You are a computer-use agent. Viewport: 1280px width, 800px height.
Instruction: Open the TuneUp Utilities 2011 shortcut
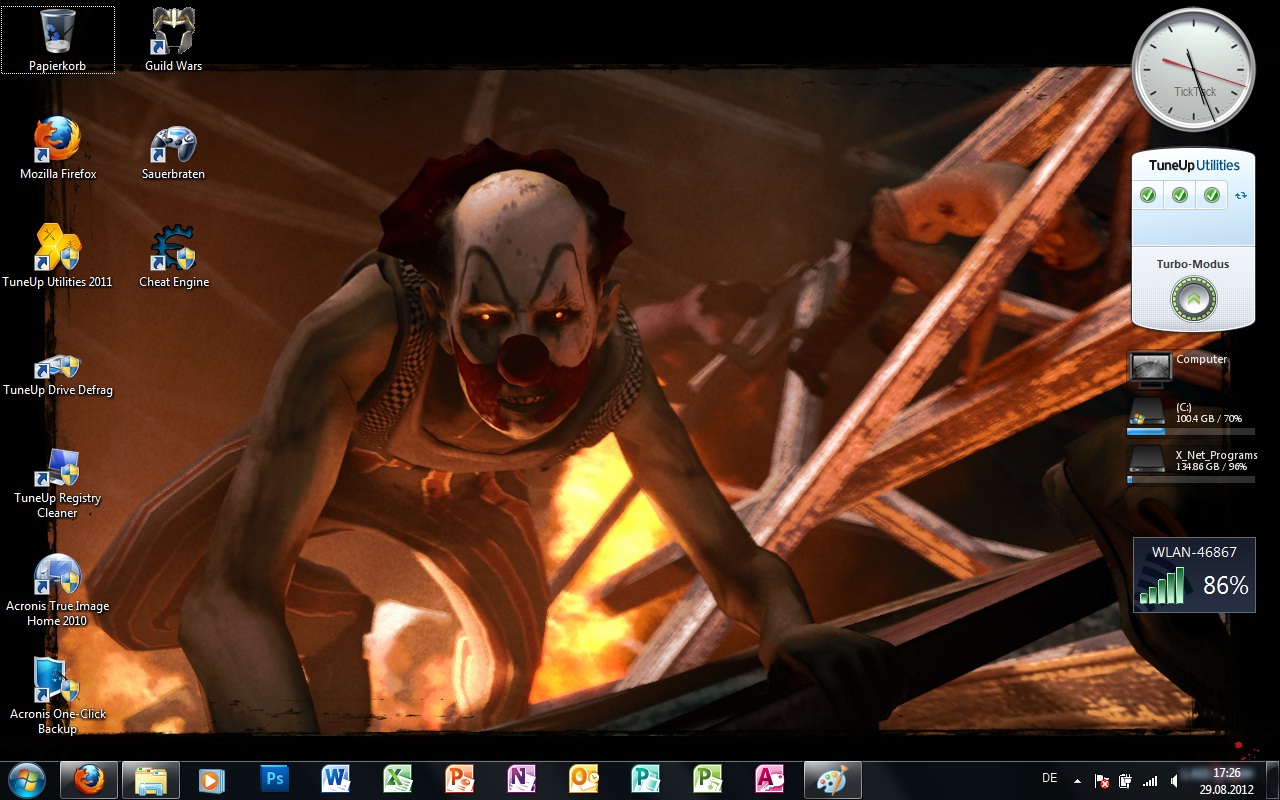point(57,256)
